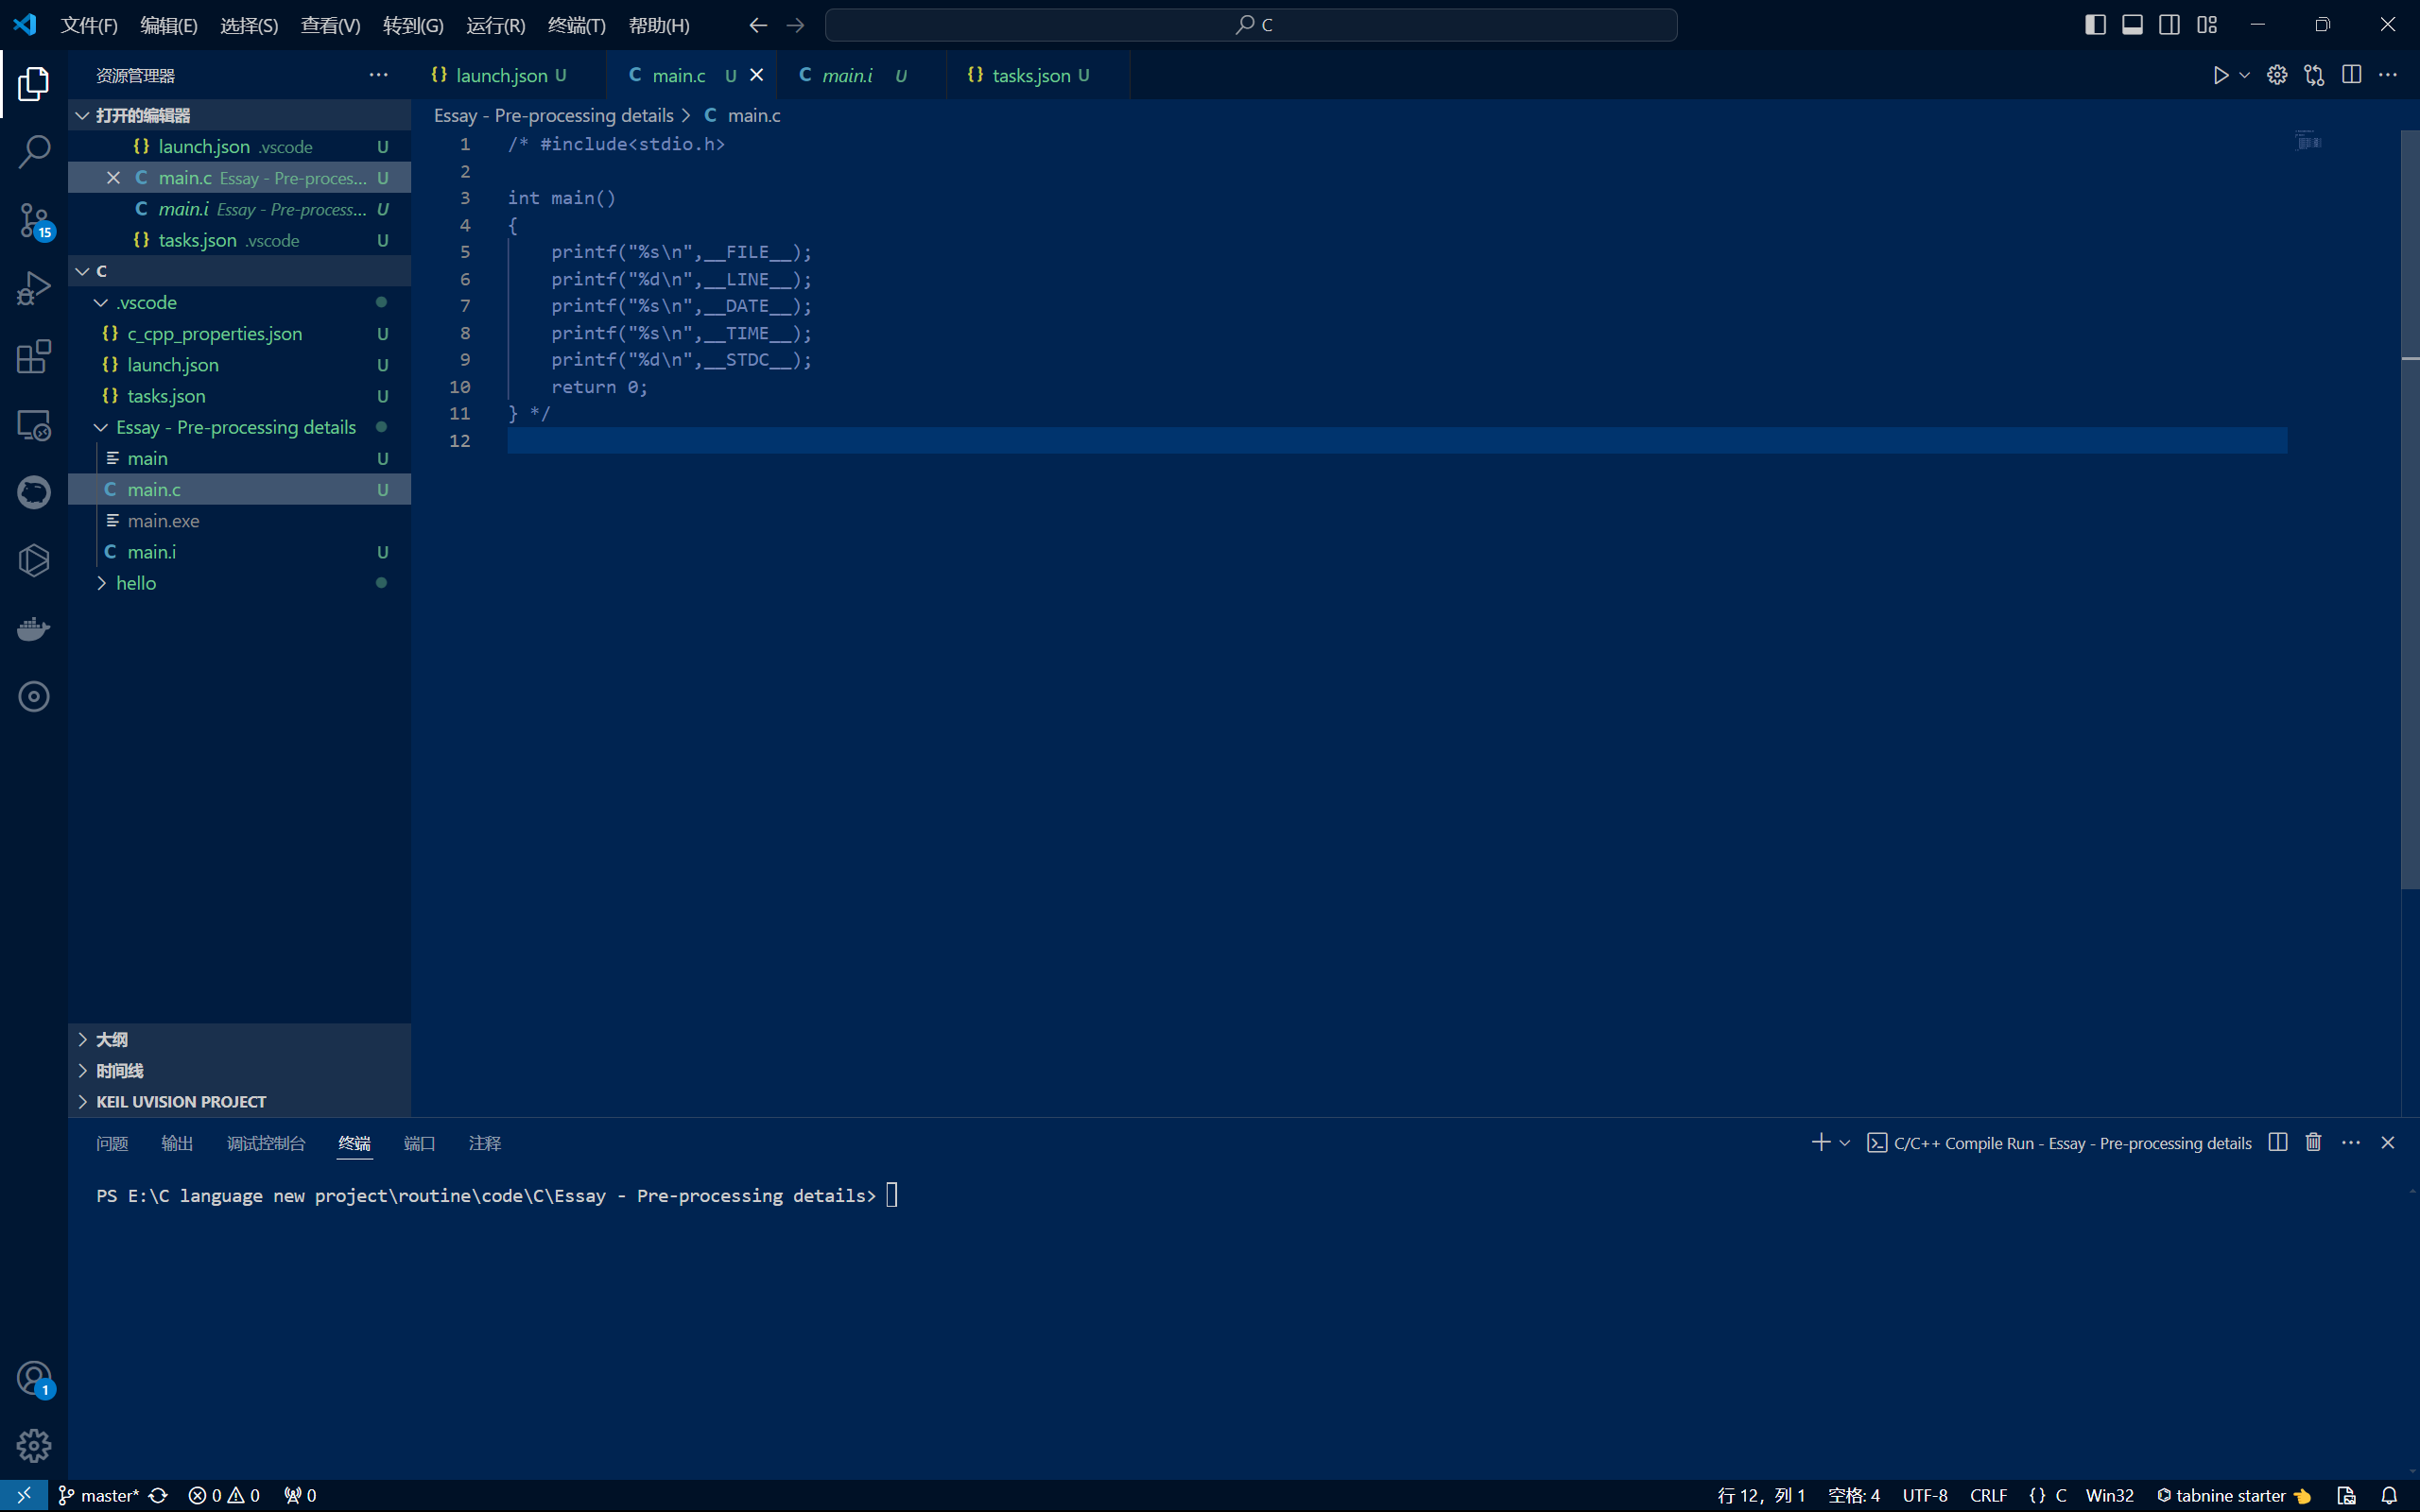Close the main.c editor tab
Image resolution: width=2420 pixels, height=1512 pixels.
point(757,75)
